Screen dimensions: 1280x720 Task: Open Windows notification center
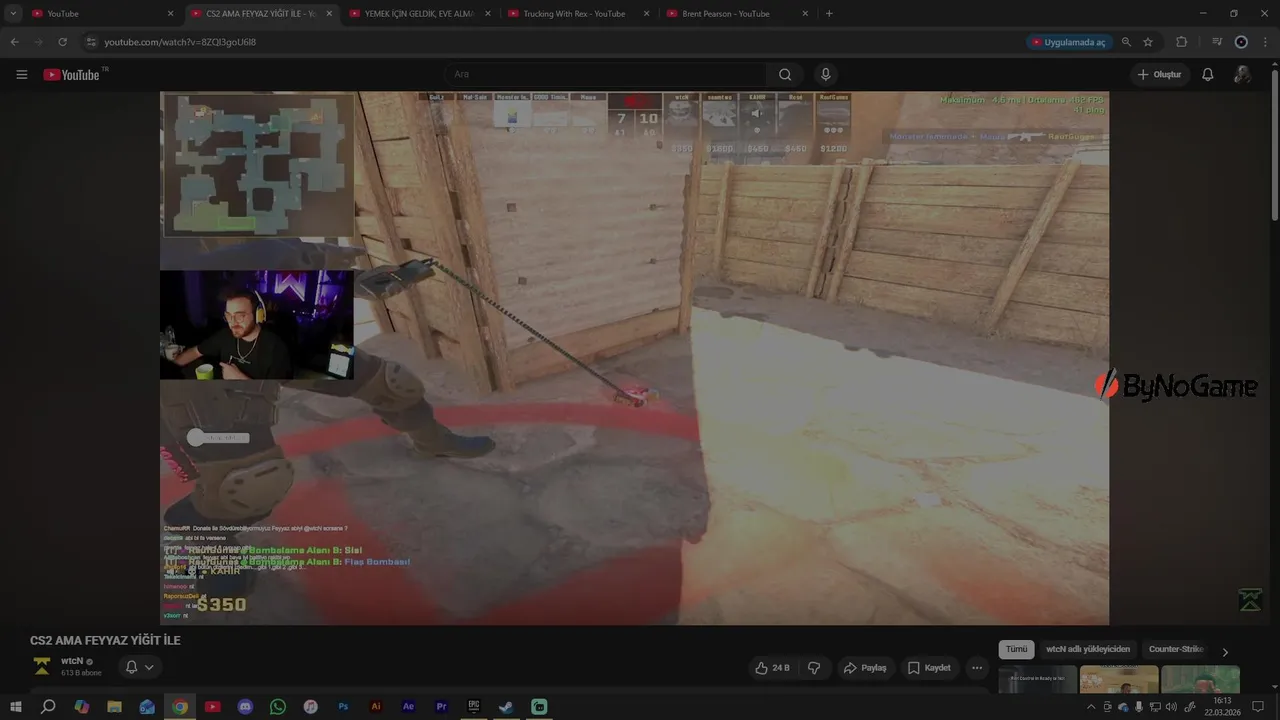click(x=1258, y=706)
